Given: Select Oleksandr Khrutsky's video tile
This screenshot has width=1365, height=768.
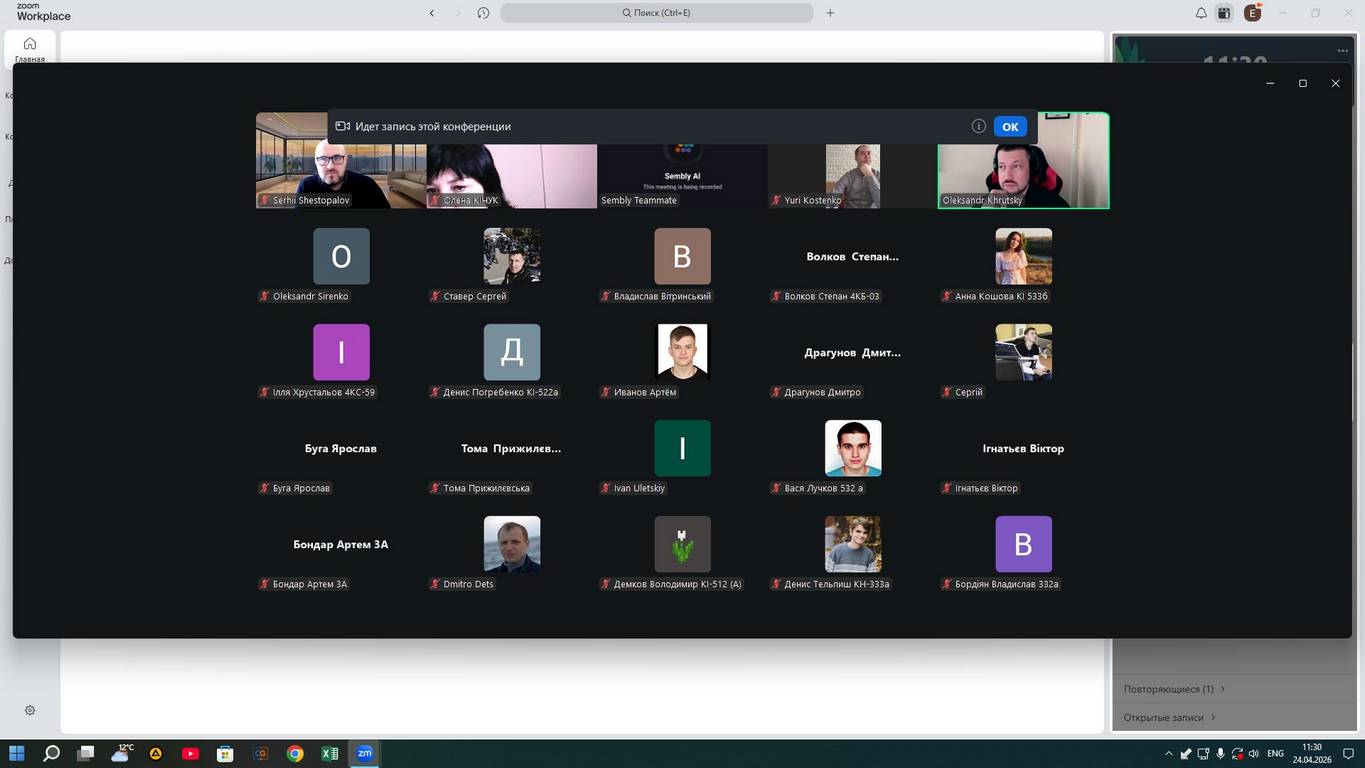Looking at the screenshot, I should click(1023, 160).
